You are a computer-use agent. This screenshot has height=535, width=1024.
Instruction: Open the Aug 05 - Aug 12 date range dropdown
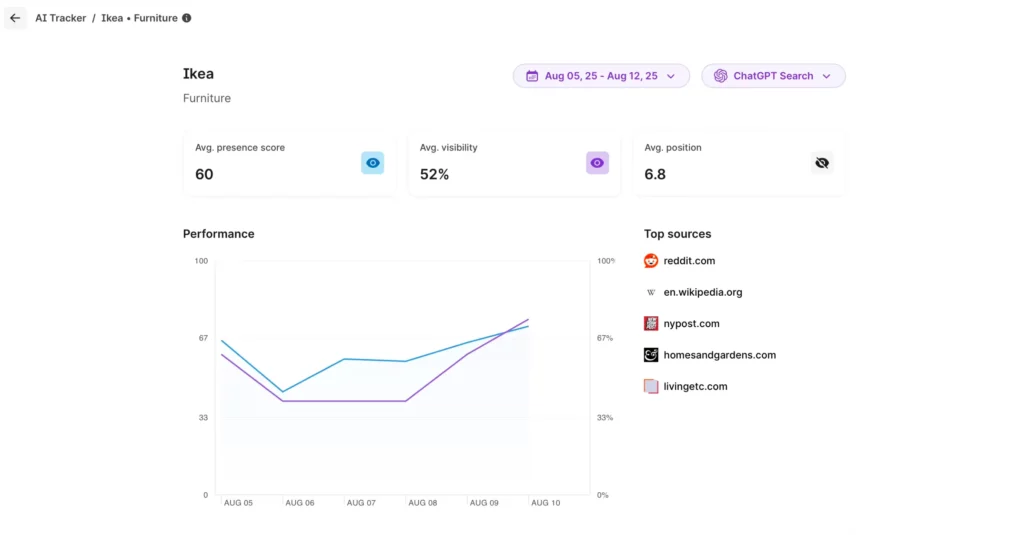(x=601, y=76)
